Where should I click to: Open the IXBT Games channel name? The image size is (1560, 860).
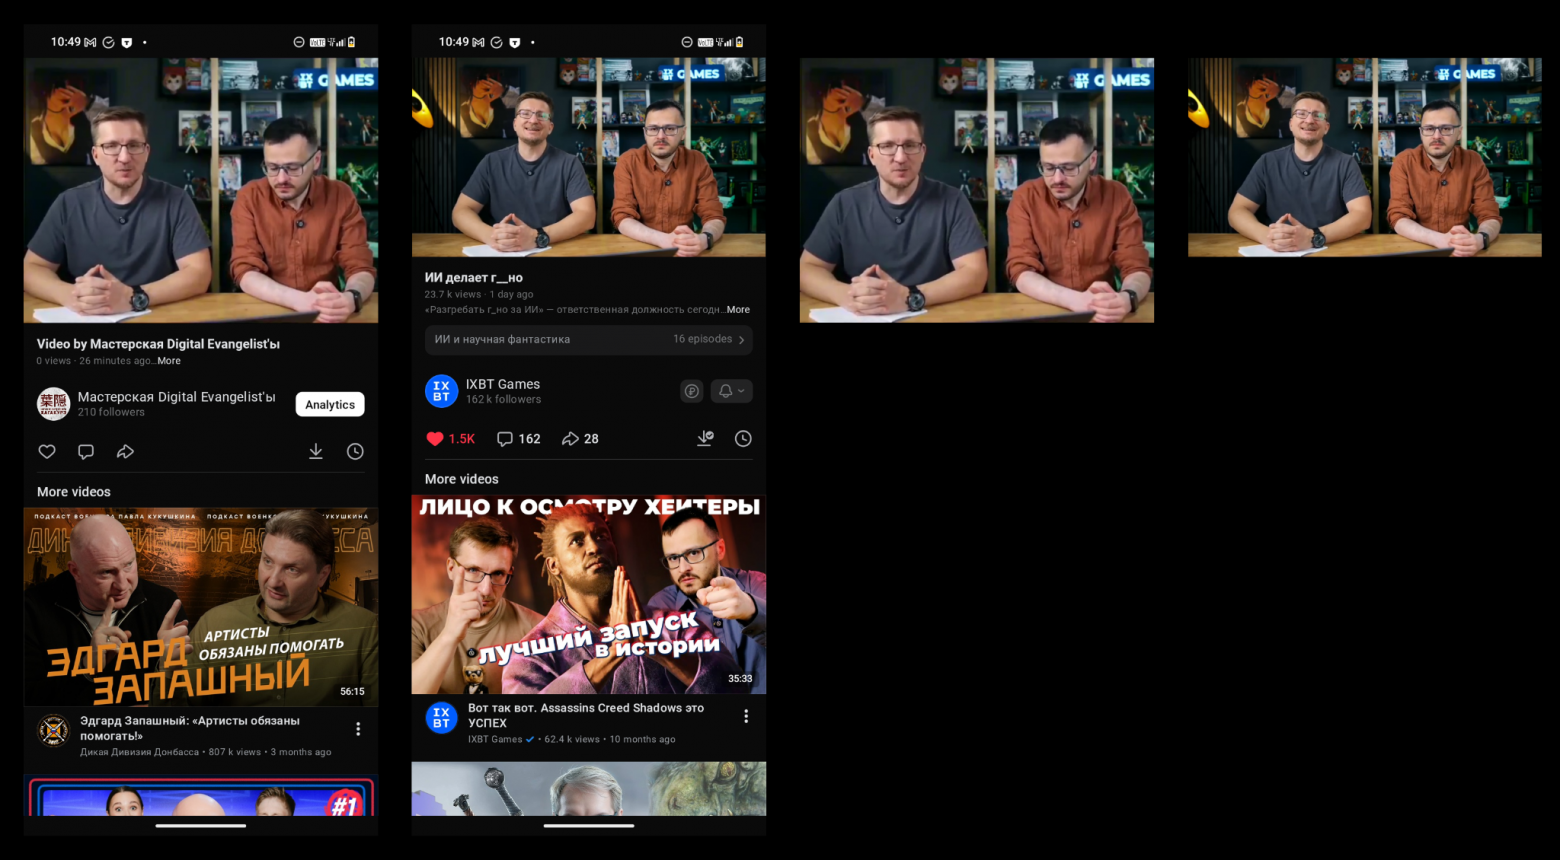[x=503, y=384]
